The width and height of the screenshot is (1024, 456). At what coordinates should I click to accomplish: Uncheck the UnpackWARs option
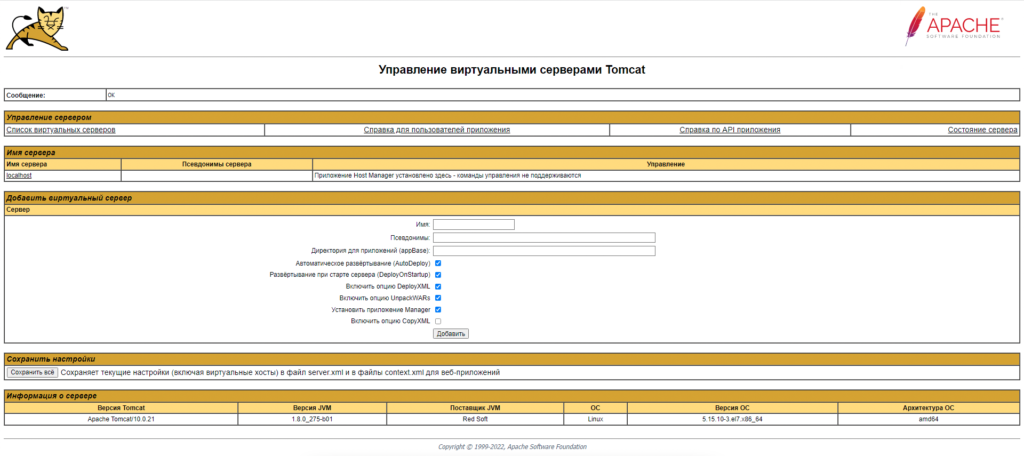pos(438,298)
